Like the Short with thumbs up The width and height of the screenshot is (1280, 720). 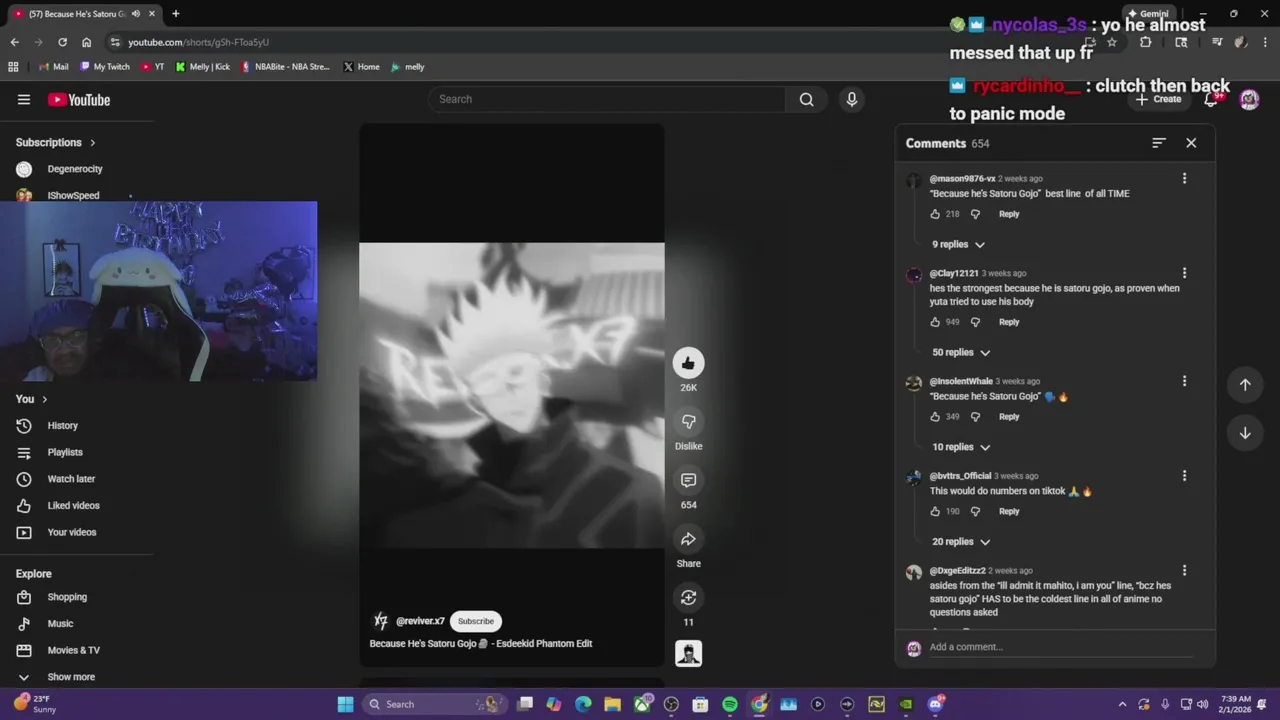[688, 363]
